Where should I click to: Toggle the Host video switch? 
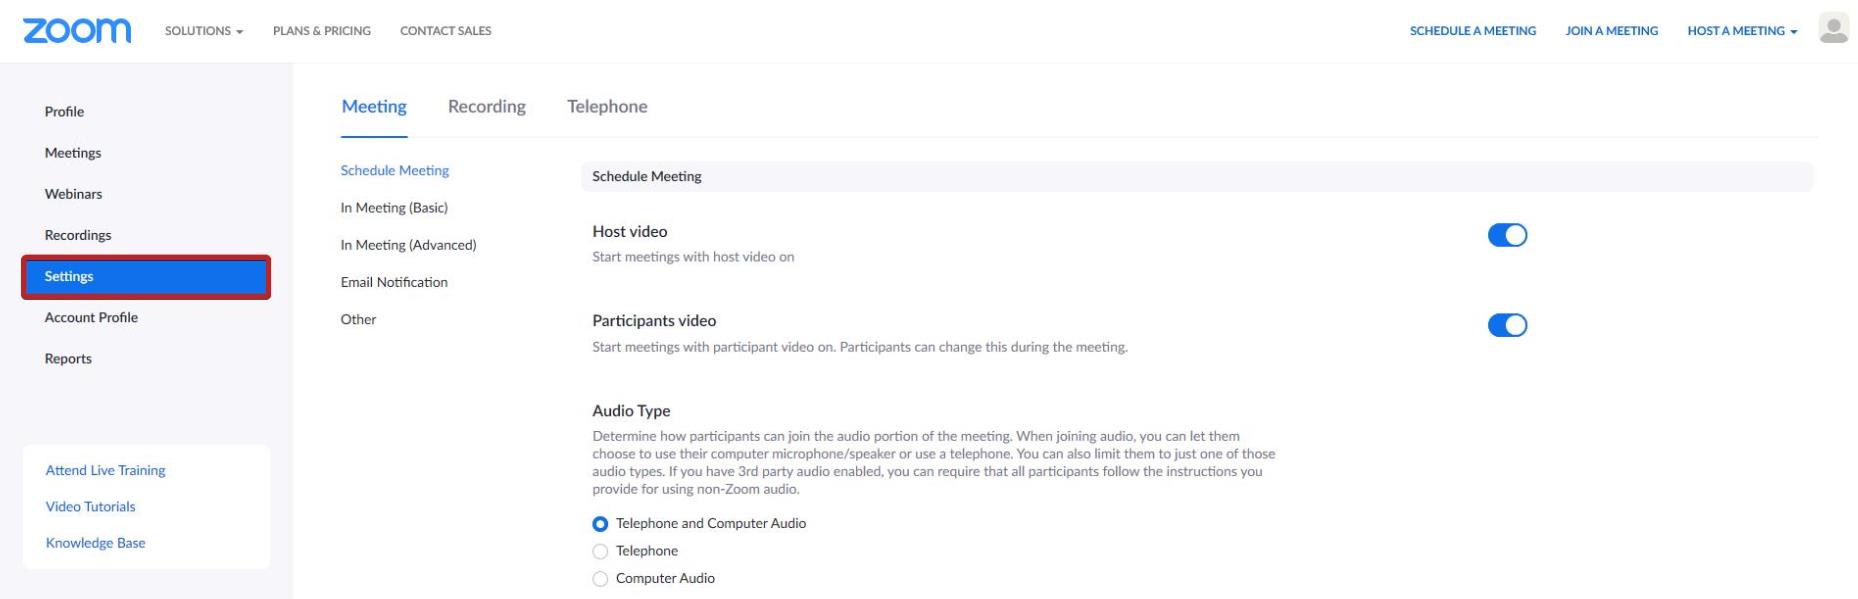point(1507,235)
